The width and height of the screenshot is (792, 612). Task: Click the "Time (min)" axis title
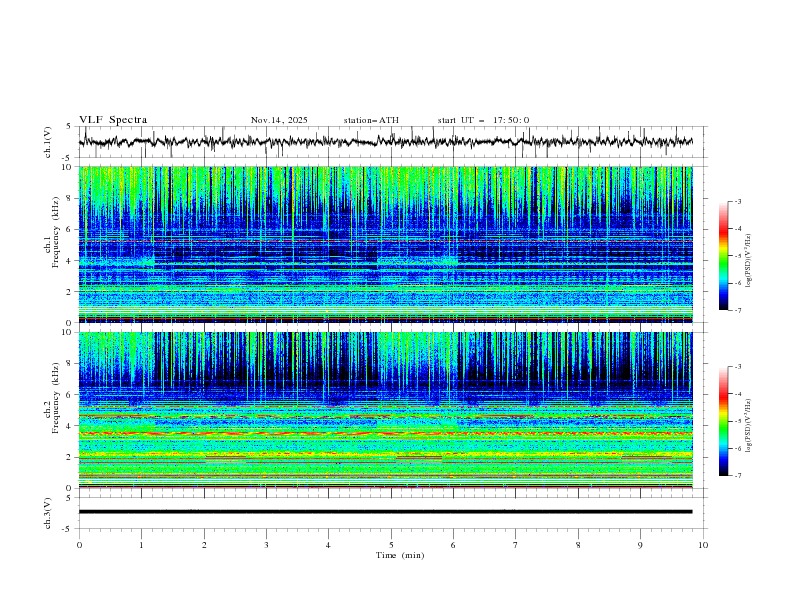coord(400,555)
